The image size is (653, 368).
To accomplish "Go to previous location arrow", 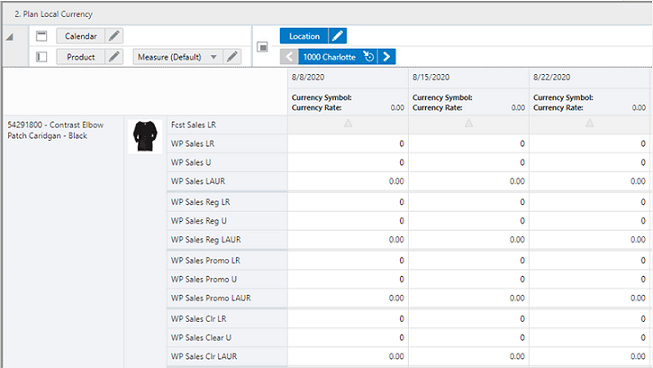I will [x=289, y=57].
